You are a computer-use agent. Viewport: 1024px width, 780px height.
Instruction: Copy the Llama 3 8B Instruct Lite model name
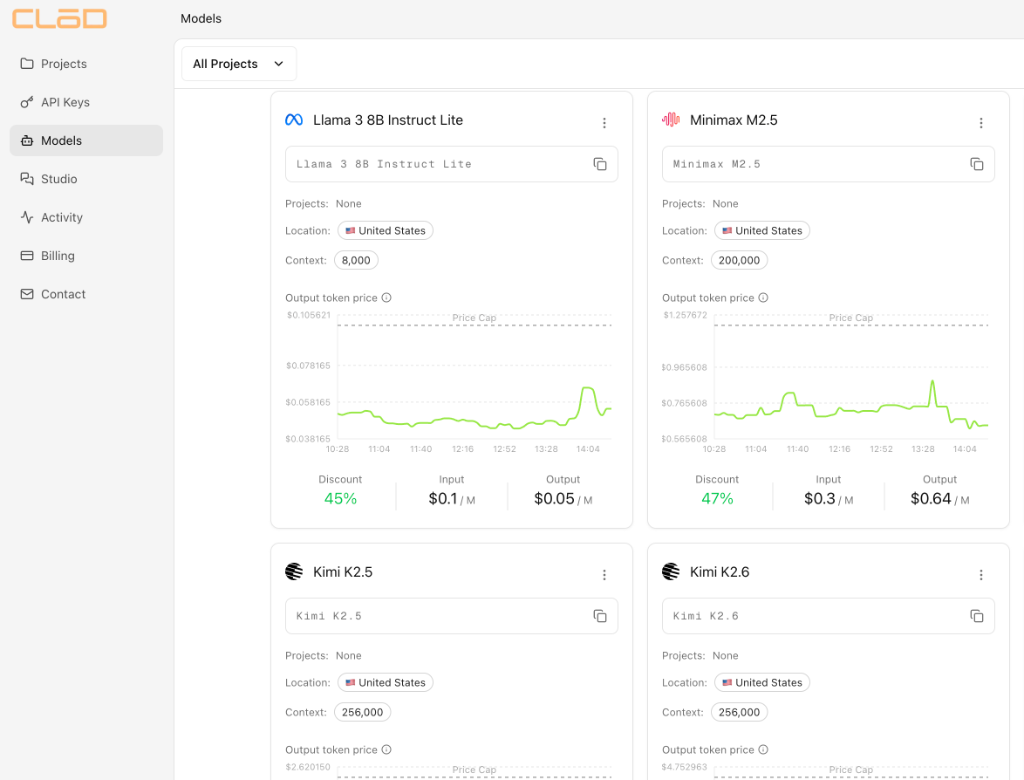tap(600, 164)
